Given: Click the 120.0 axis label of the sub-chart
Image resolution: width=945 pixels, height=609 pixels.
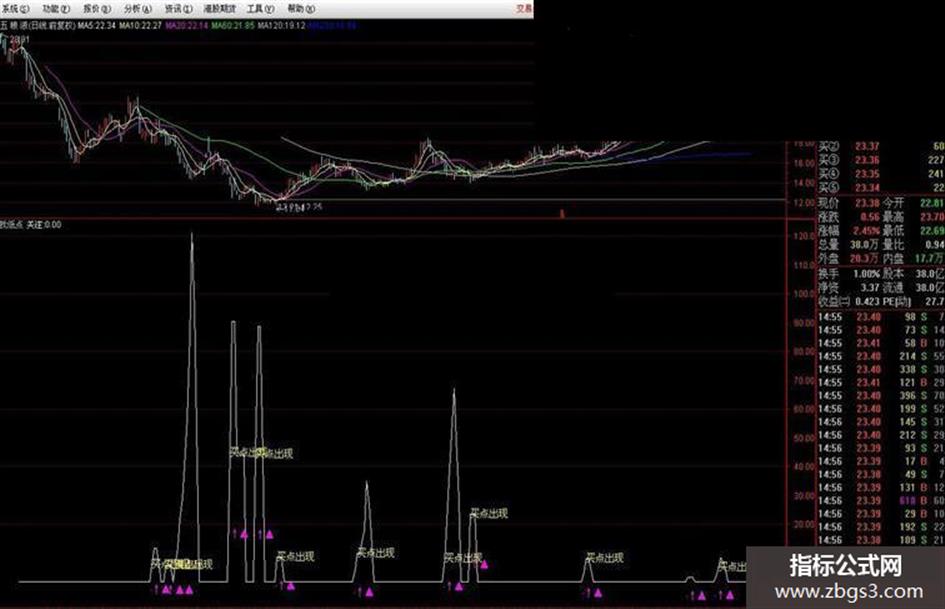Looking at the screenshot, I should (805, 236).
